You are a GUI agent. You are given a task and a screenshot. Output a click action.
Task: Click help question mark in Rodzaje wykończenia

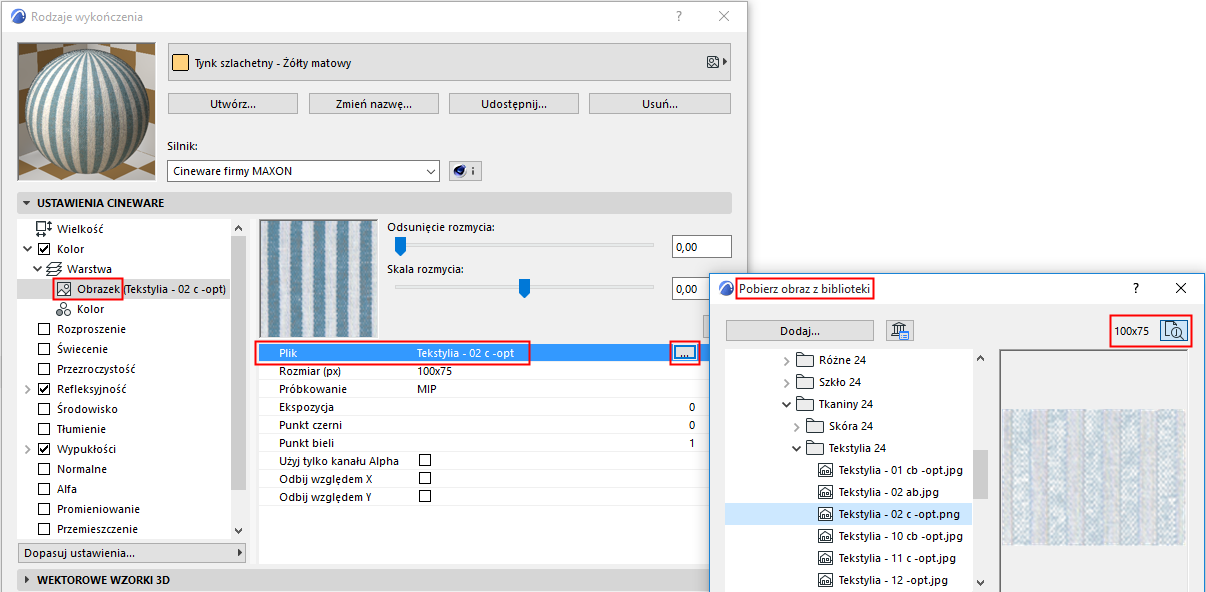[679, 17]
